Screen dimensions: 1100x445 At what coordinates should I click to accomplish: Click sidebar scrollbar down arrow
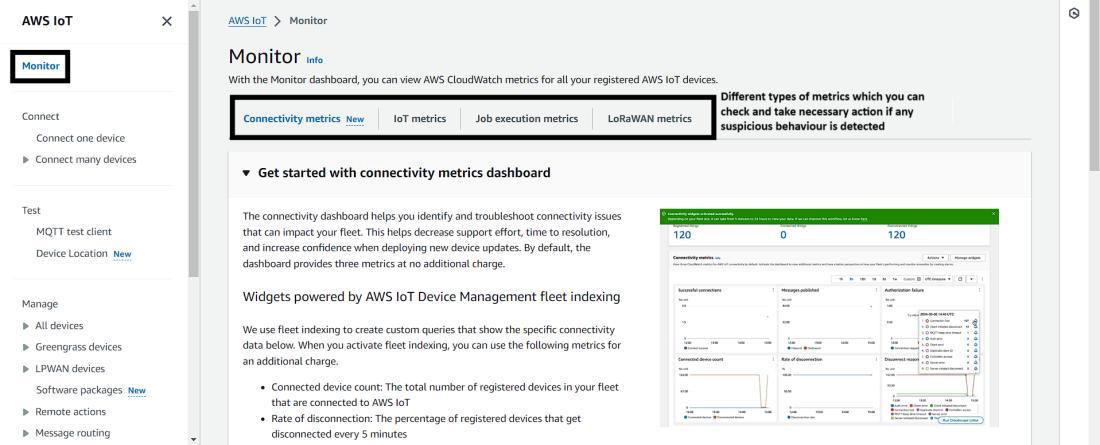point(194,439)
